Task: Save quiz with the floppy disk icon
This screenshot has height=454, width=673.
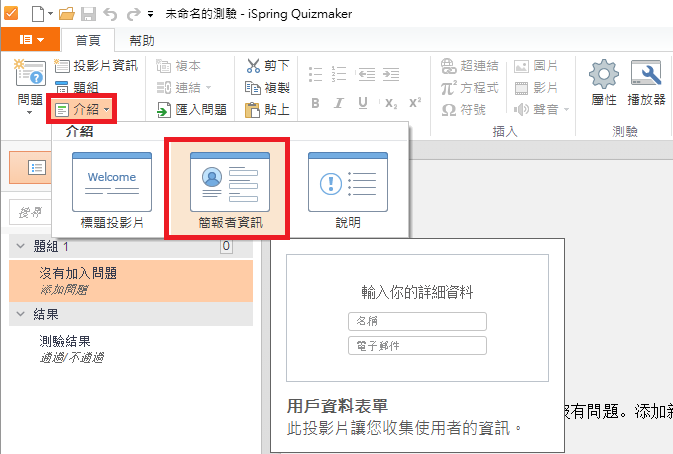Action: (88, 14)
